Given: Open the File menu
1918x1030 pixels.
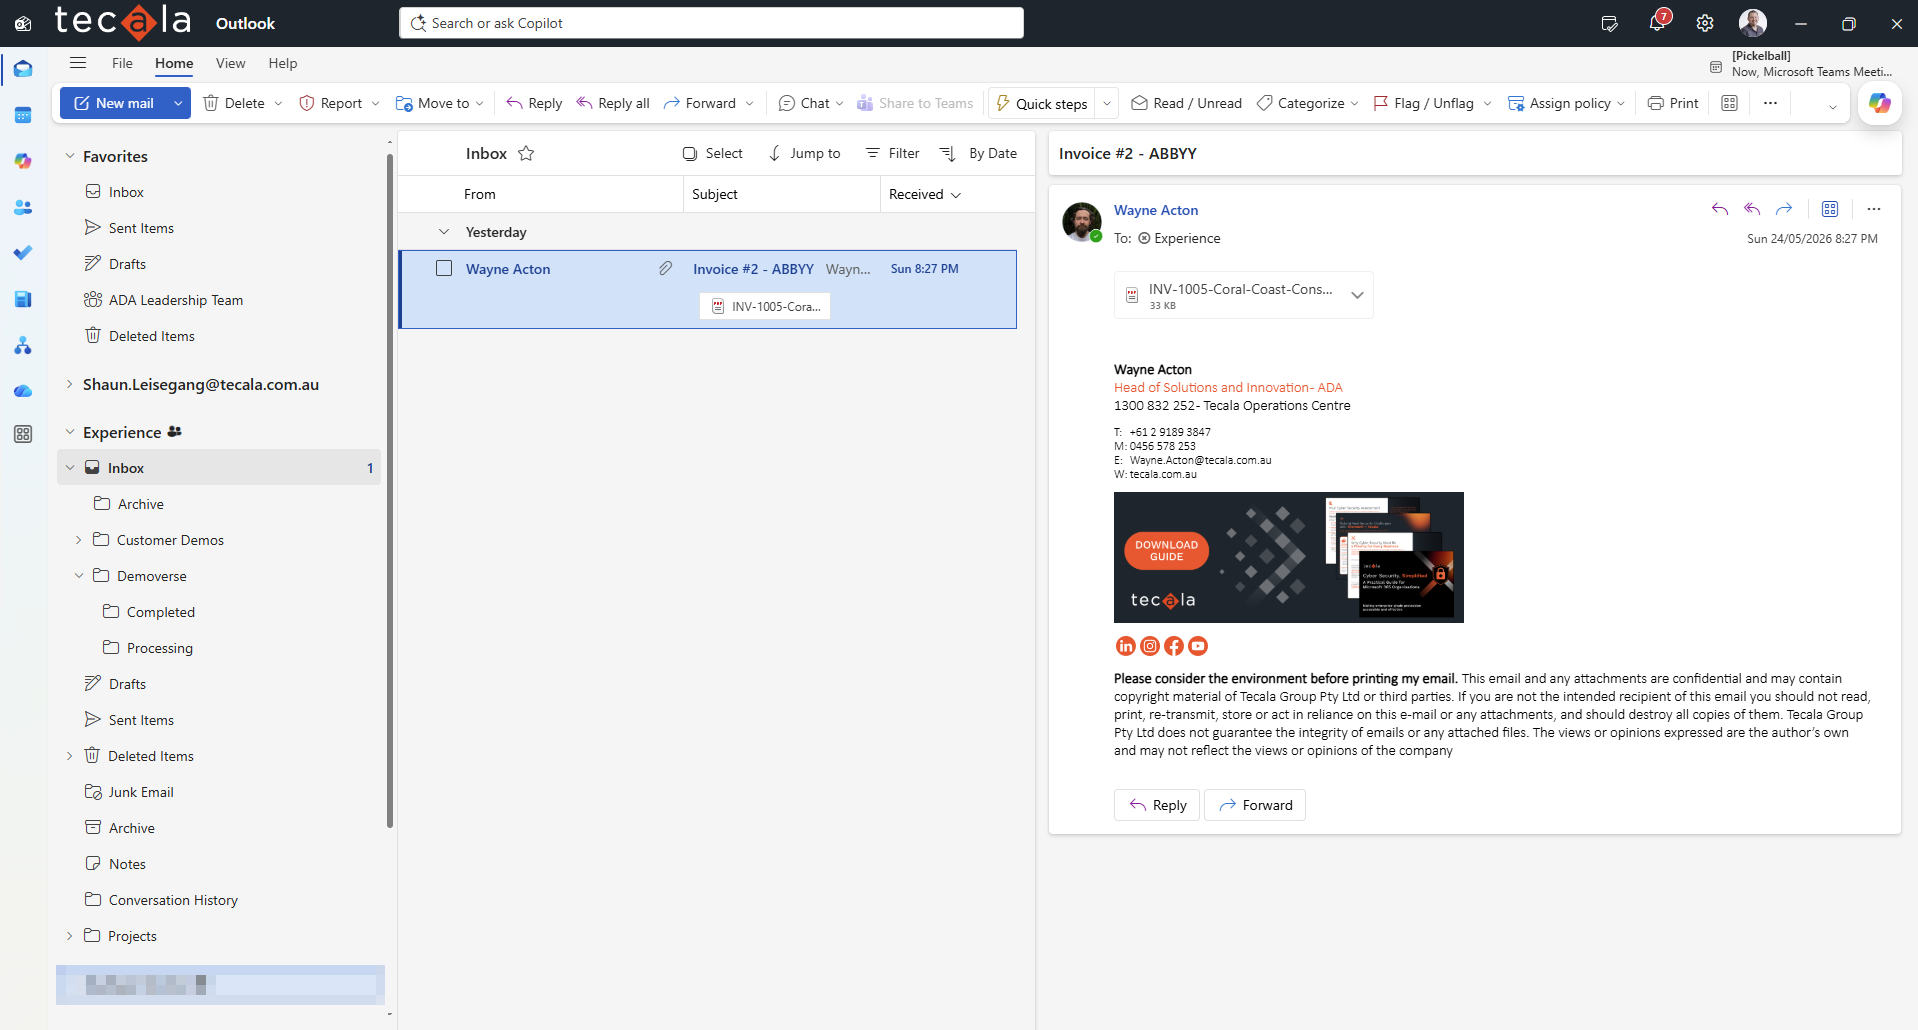Looking at the screenshot, I should coord(122,63).
